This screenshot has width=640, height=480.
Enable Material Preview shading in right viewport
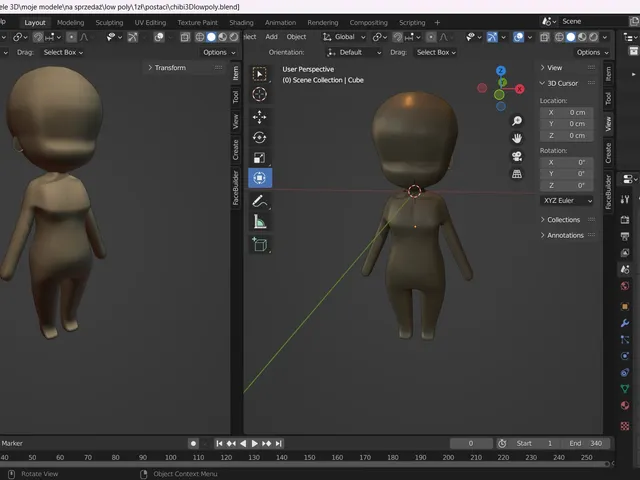pos(582,37)
